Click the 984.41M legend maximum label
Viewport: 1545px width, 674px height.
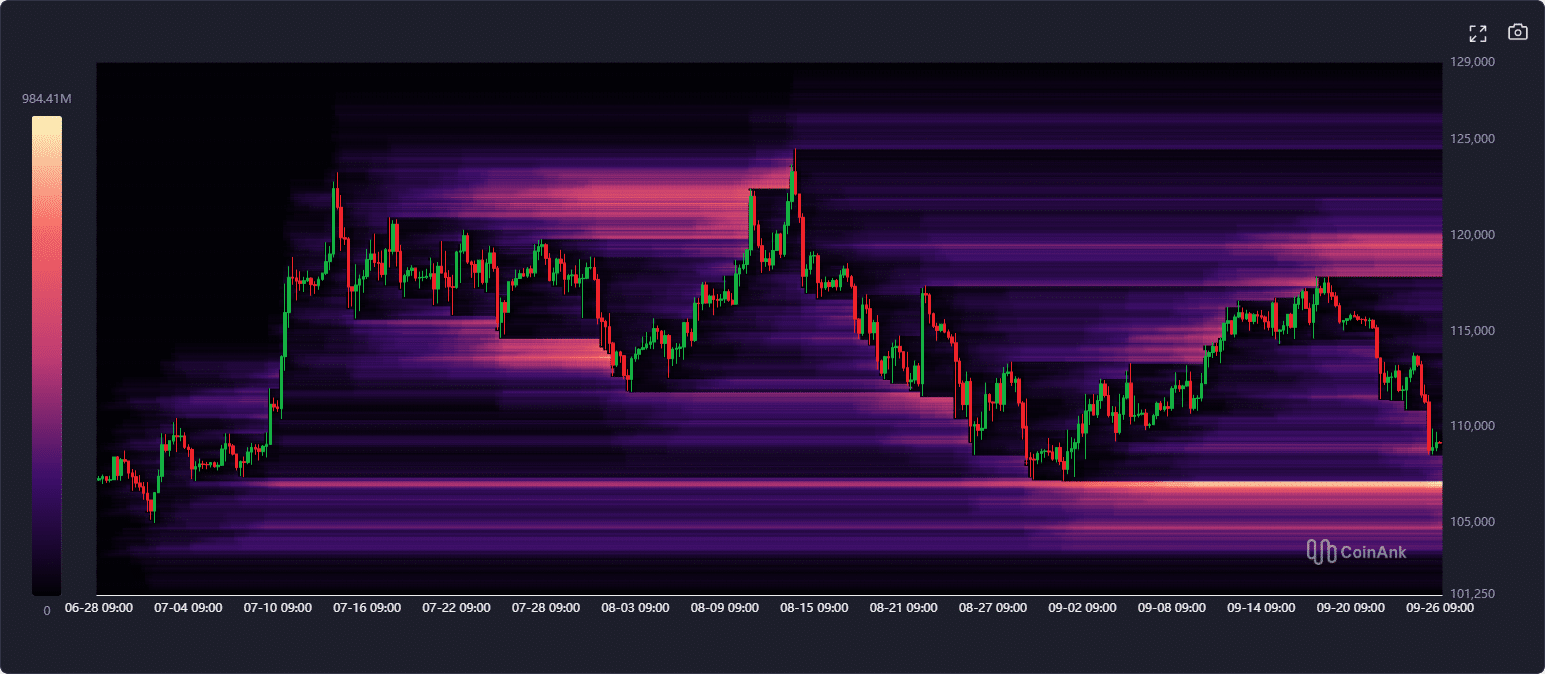47,99
